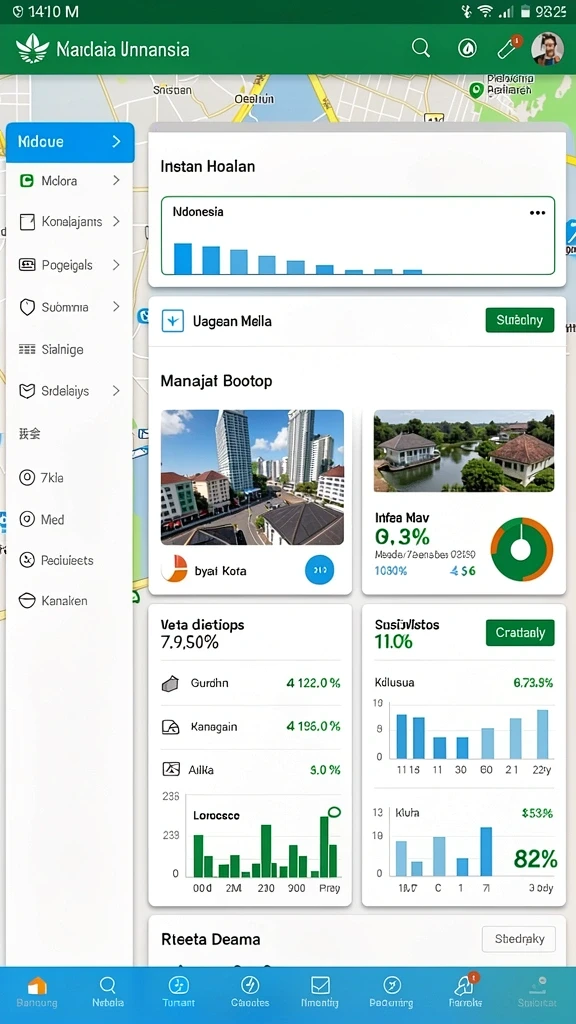Expand the Konalajants sidebar chevron
This screenshot has height=1024, width=576.
tap(116, 221)
